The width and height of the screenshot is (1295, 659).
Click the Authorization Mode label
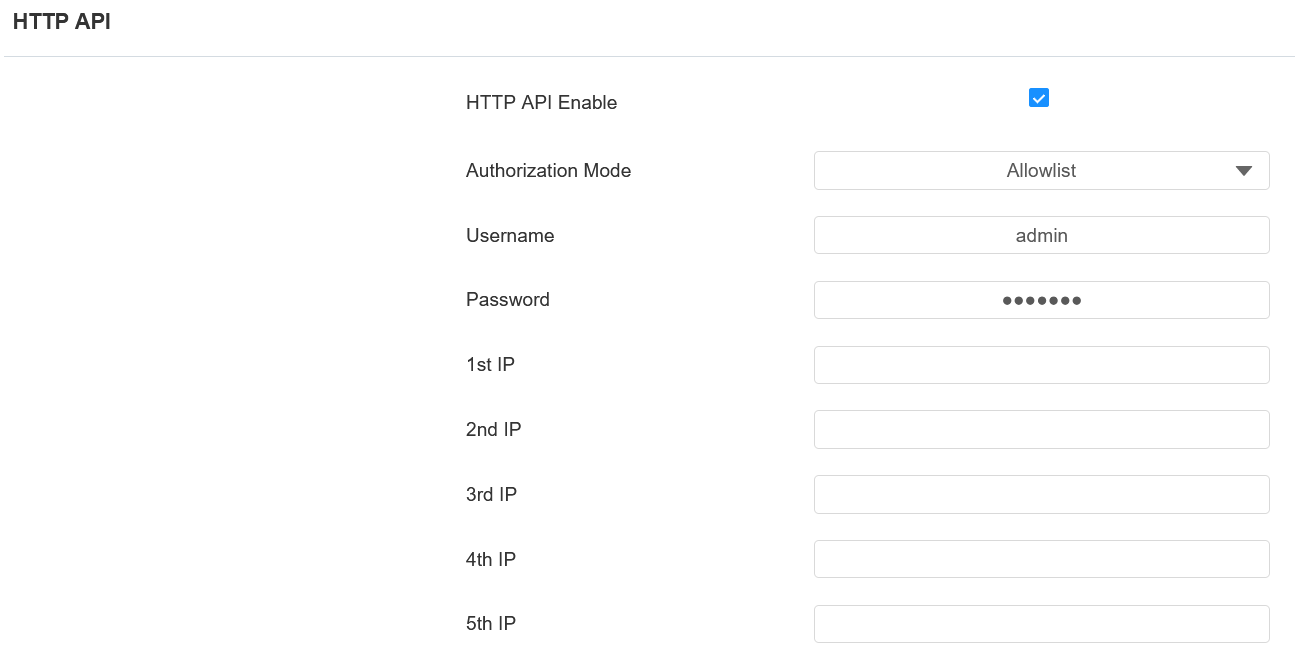coord(548,171)
